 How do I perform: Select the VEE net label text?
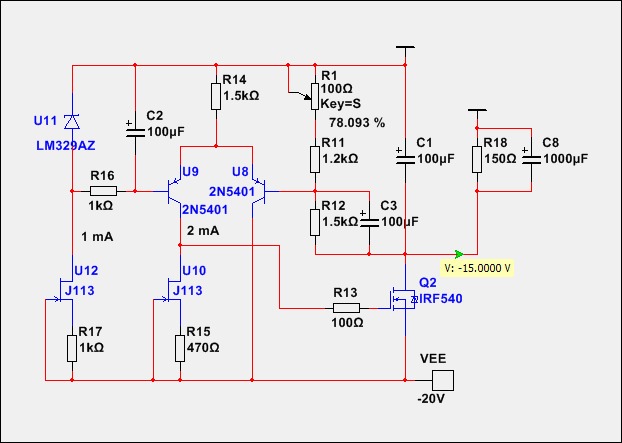coord(433,359)
